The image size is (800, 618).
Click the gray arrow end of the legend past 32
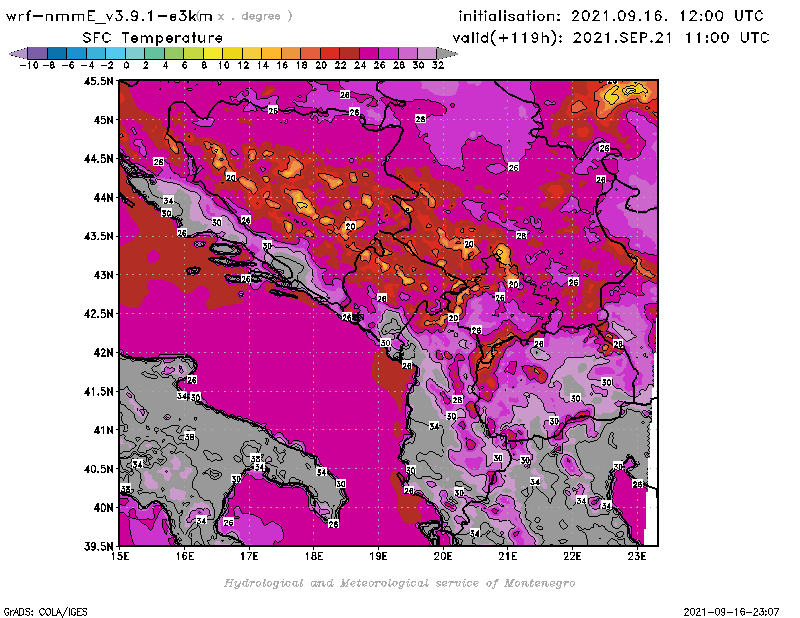[447, 53]
